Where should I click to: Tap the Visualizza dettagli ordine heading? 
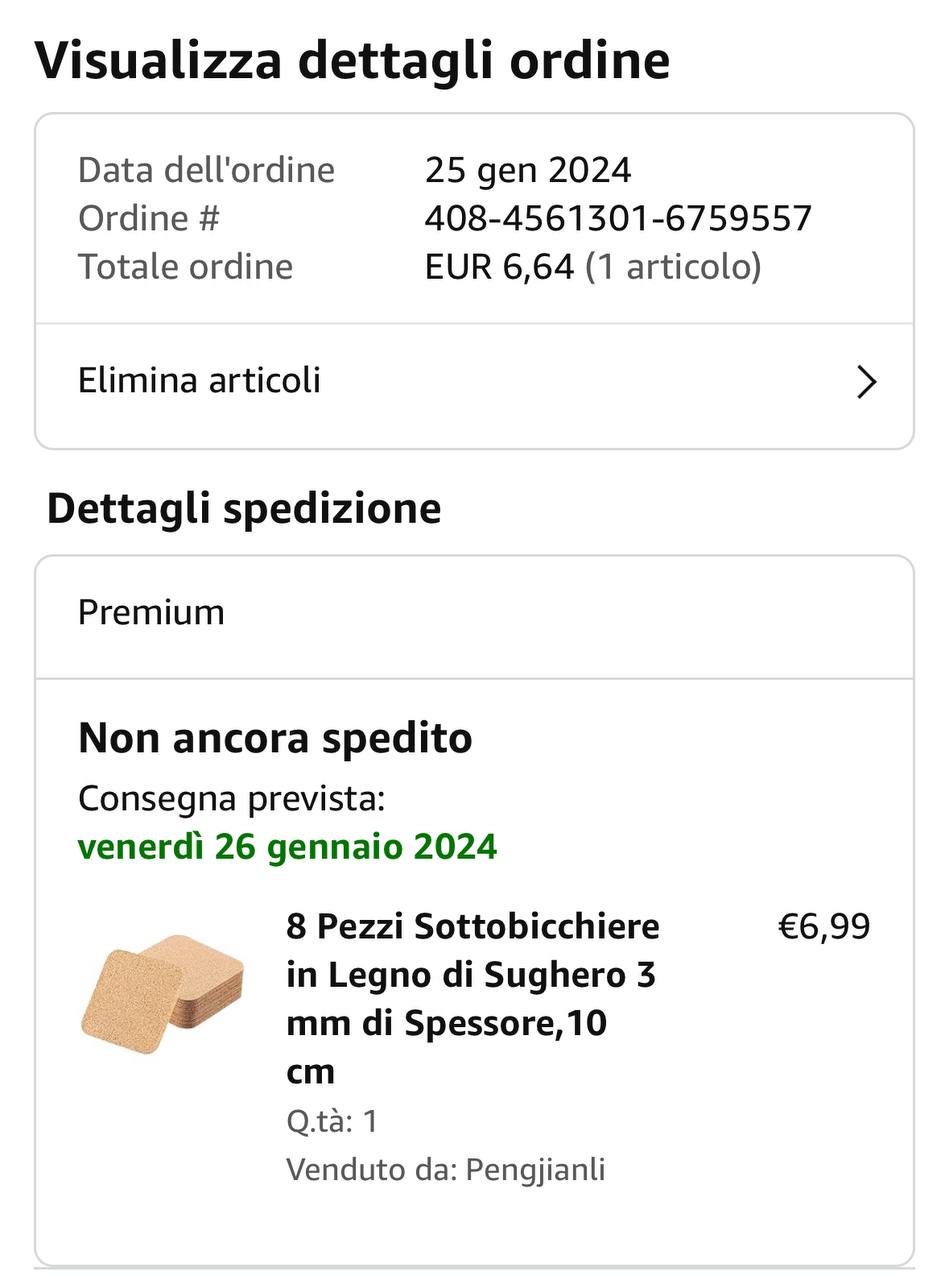[x=352, y=60]
